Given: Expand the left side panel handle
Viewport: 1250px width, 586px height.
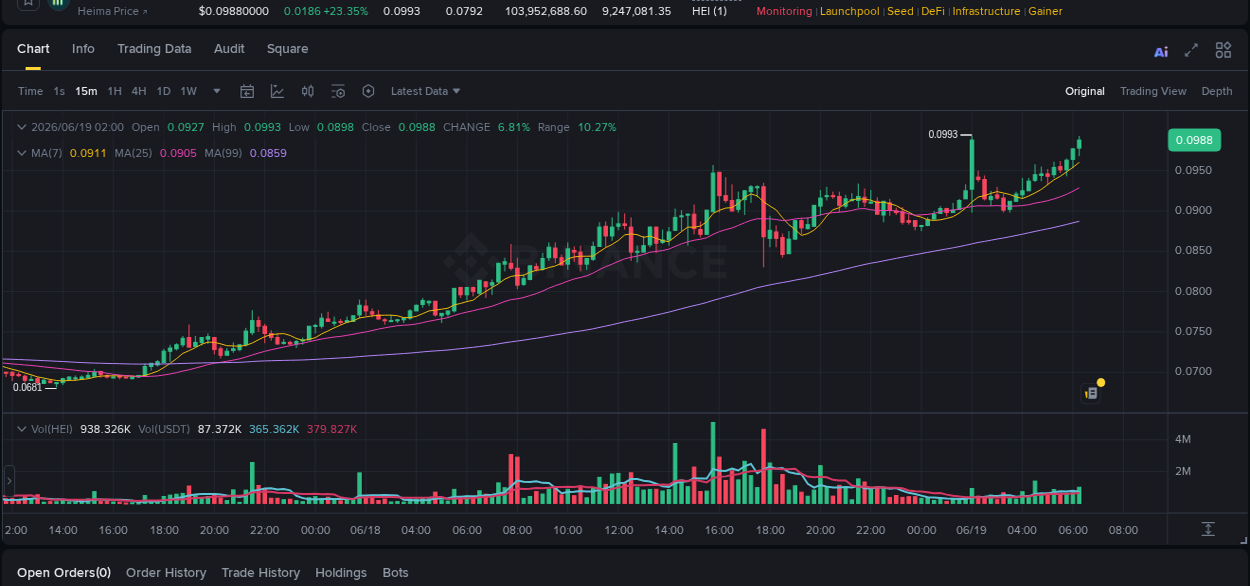Looking at the screenshot, I should pyautogui.click(x=9, y=481).
